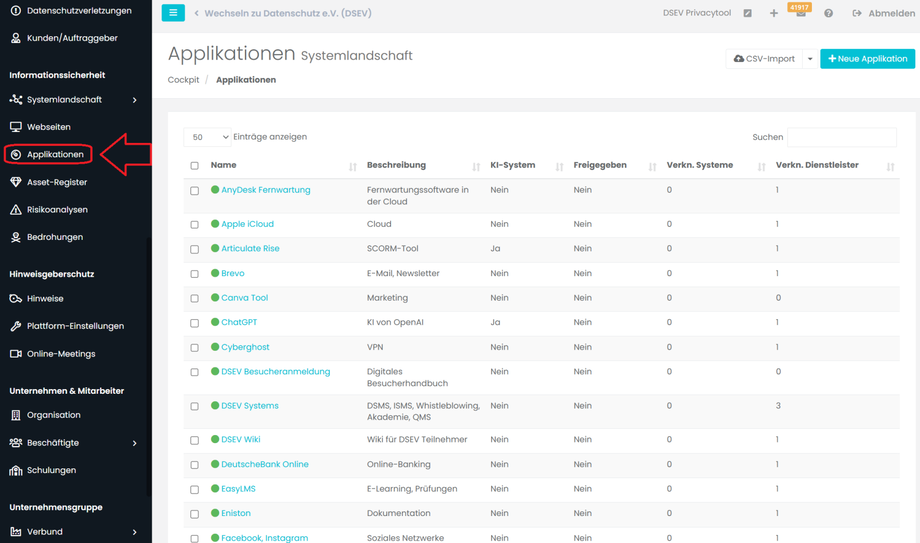Open Online-Meetings in the sidebar
This screenshot has width=920, height=543.
tap(60, 354)
